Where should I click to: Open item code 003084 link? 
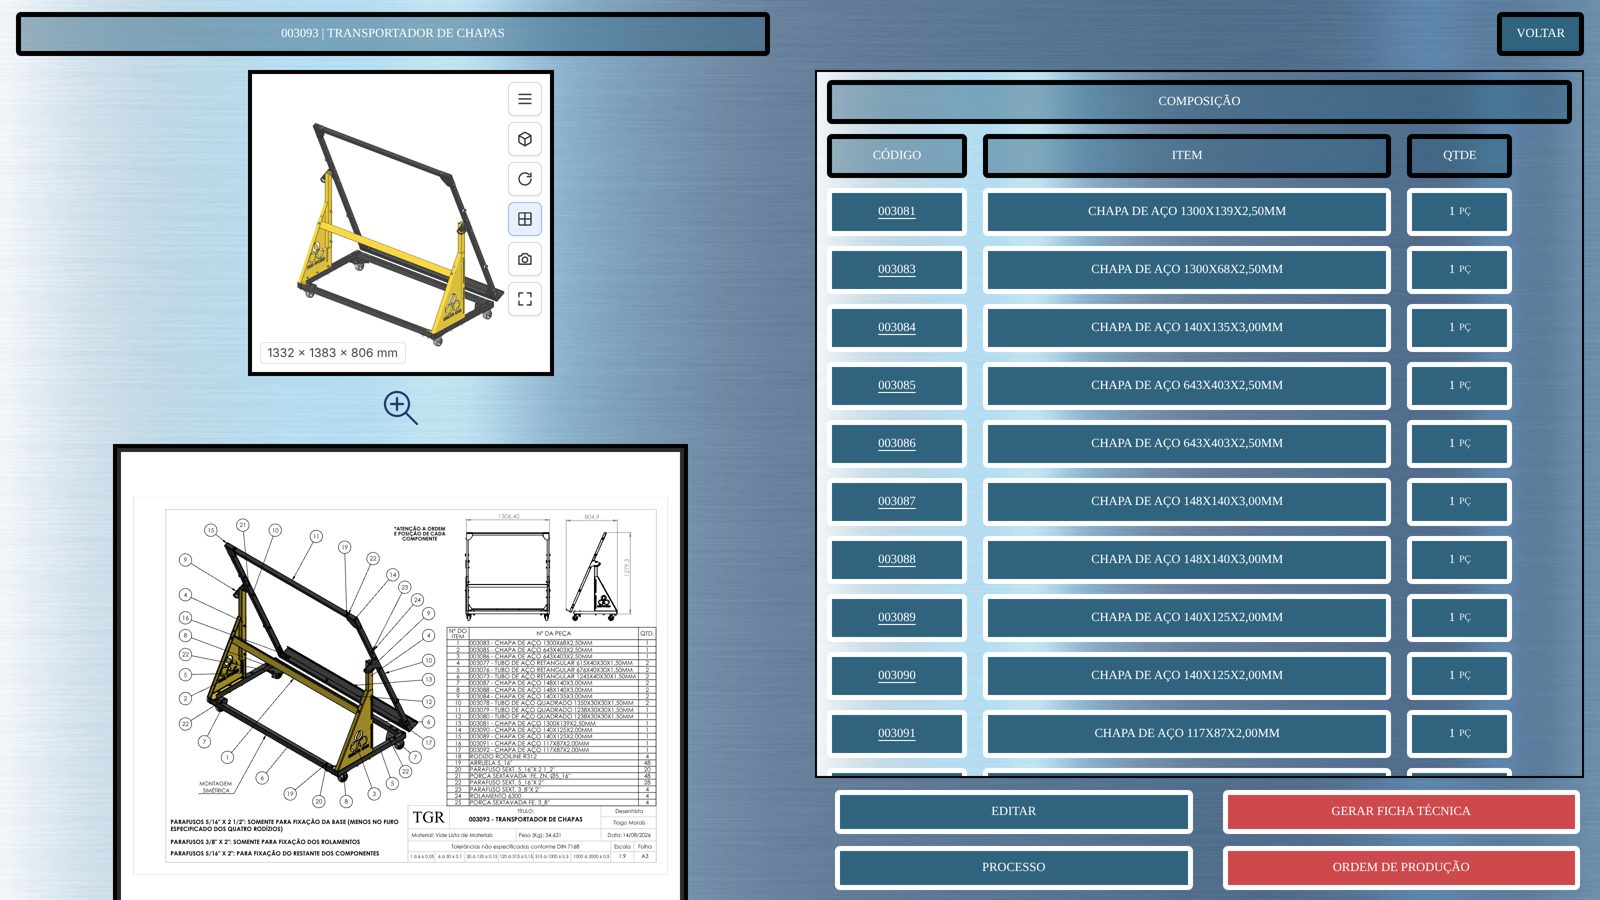coord(897,327)
